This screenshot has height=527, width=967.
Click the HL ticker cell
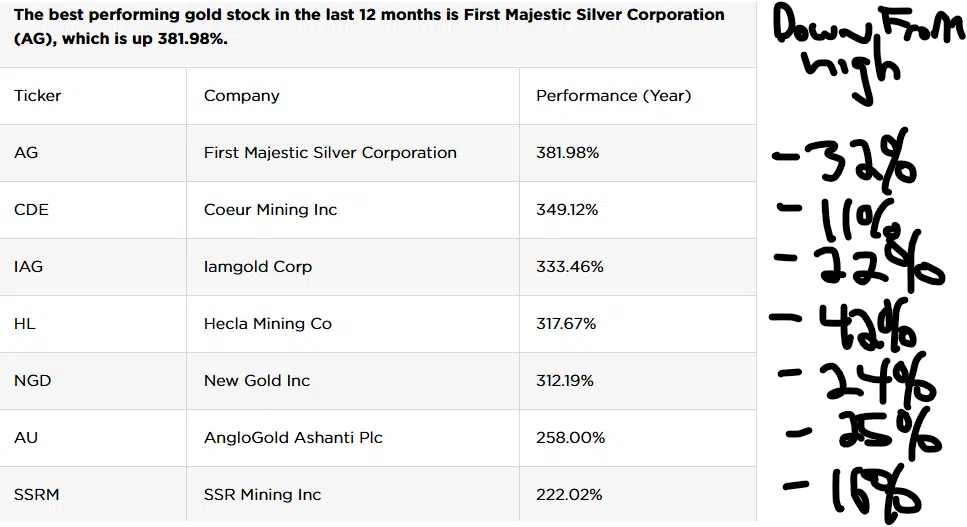click(x=25, y=324)
